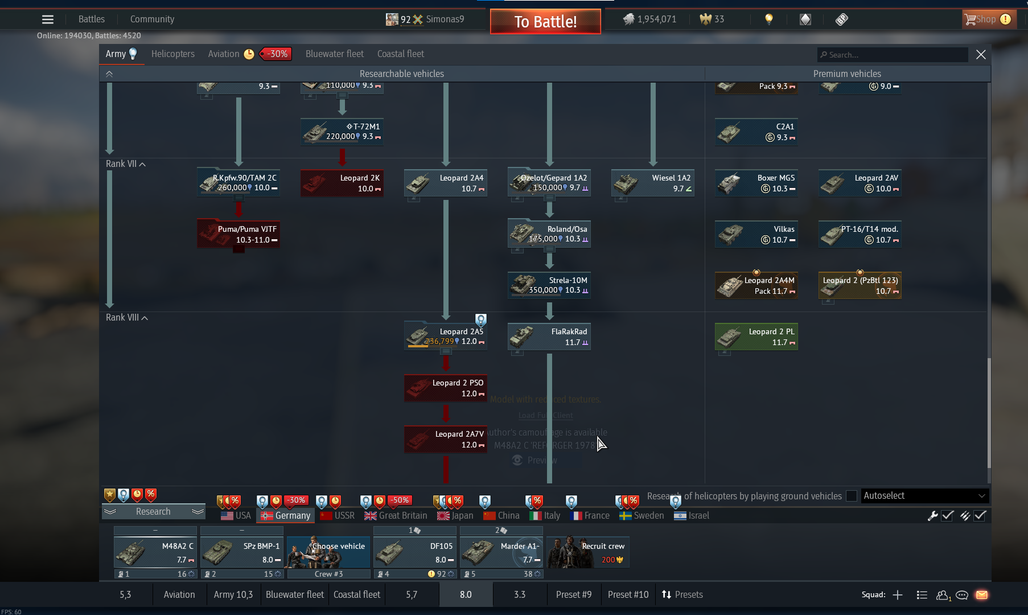This screenshot has height=615, width=1028.
Task: Select the Japan nation flag
Action: tap(443, 515)
